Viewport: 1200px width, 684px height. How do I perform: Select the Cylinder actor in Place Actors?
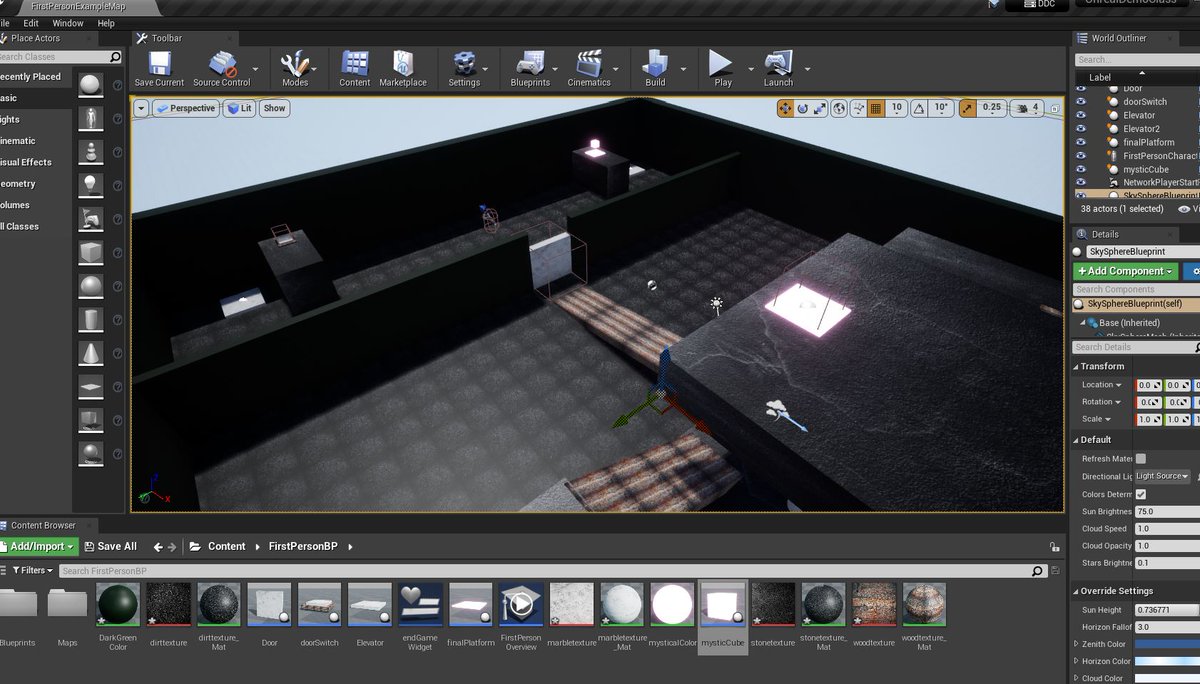[91, 320]
